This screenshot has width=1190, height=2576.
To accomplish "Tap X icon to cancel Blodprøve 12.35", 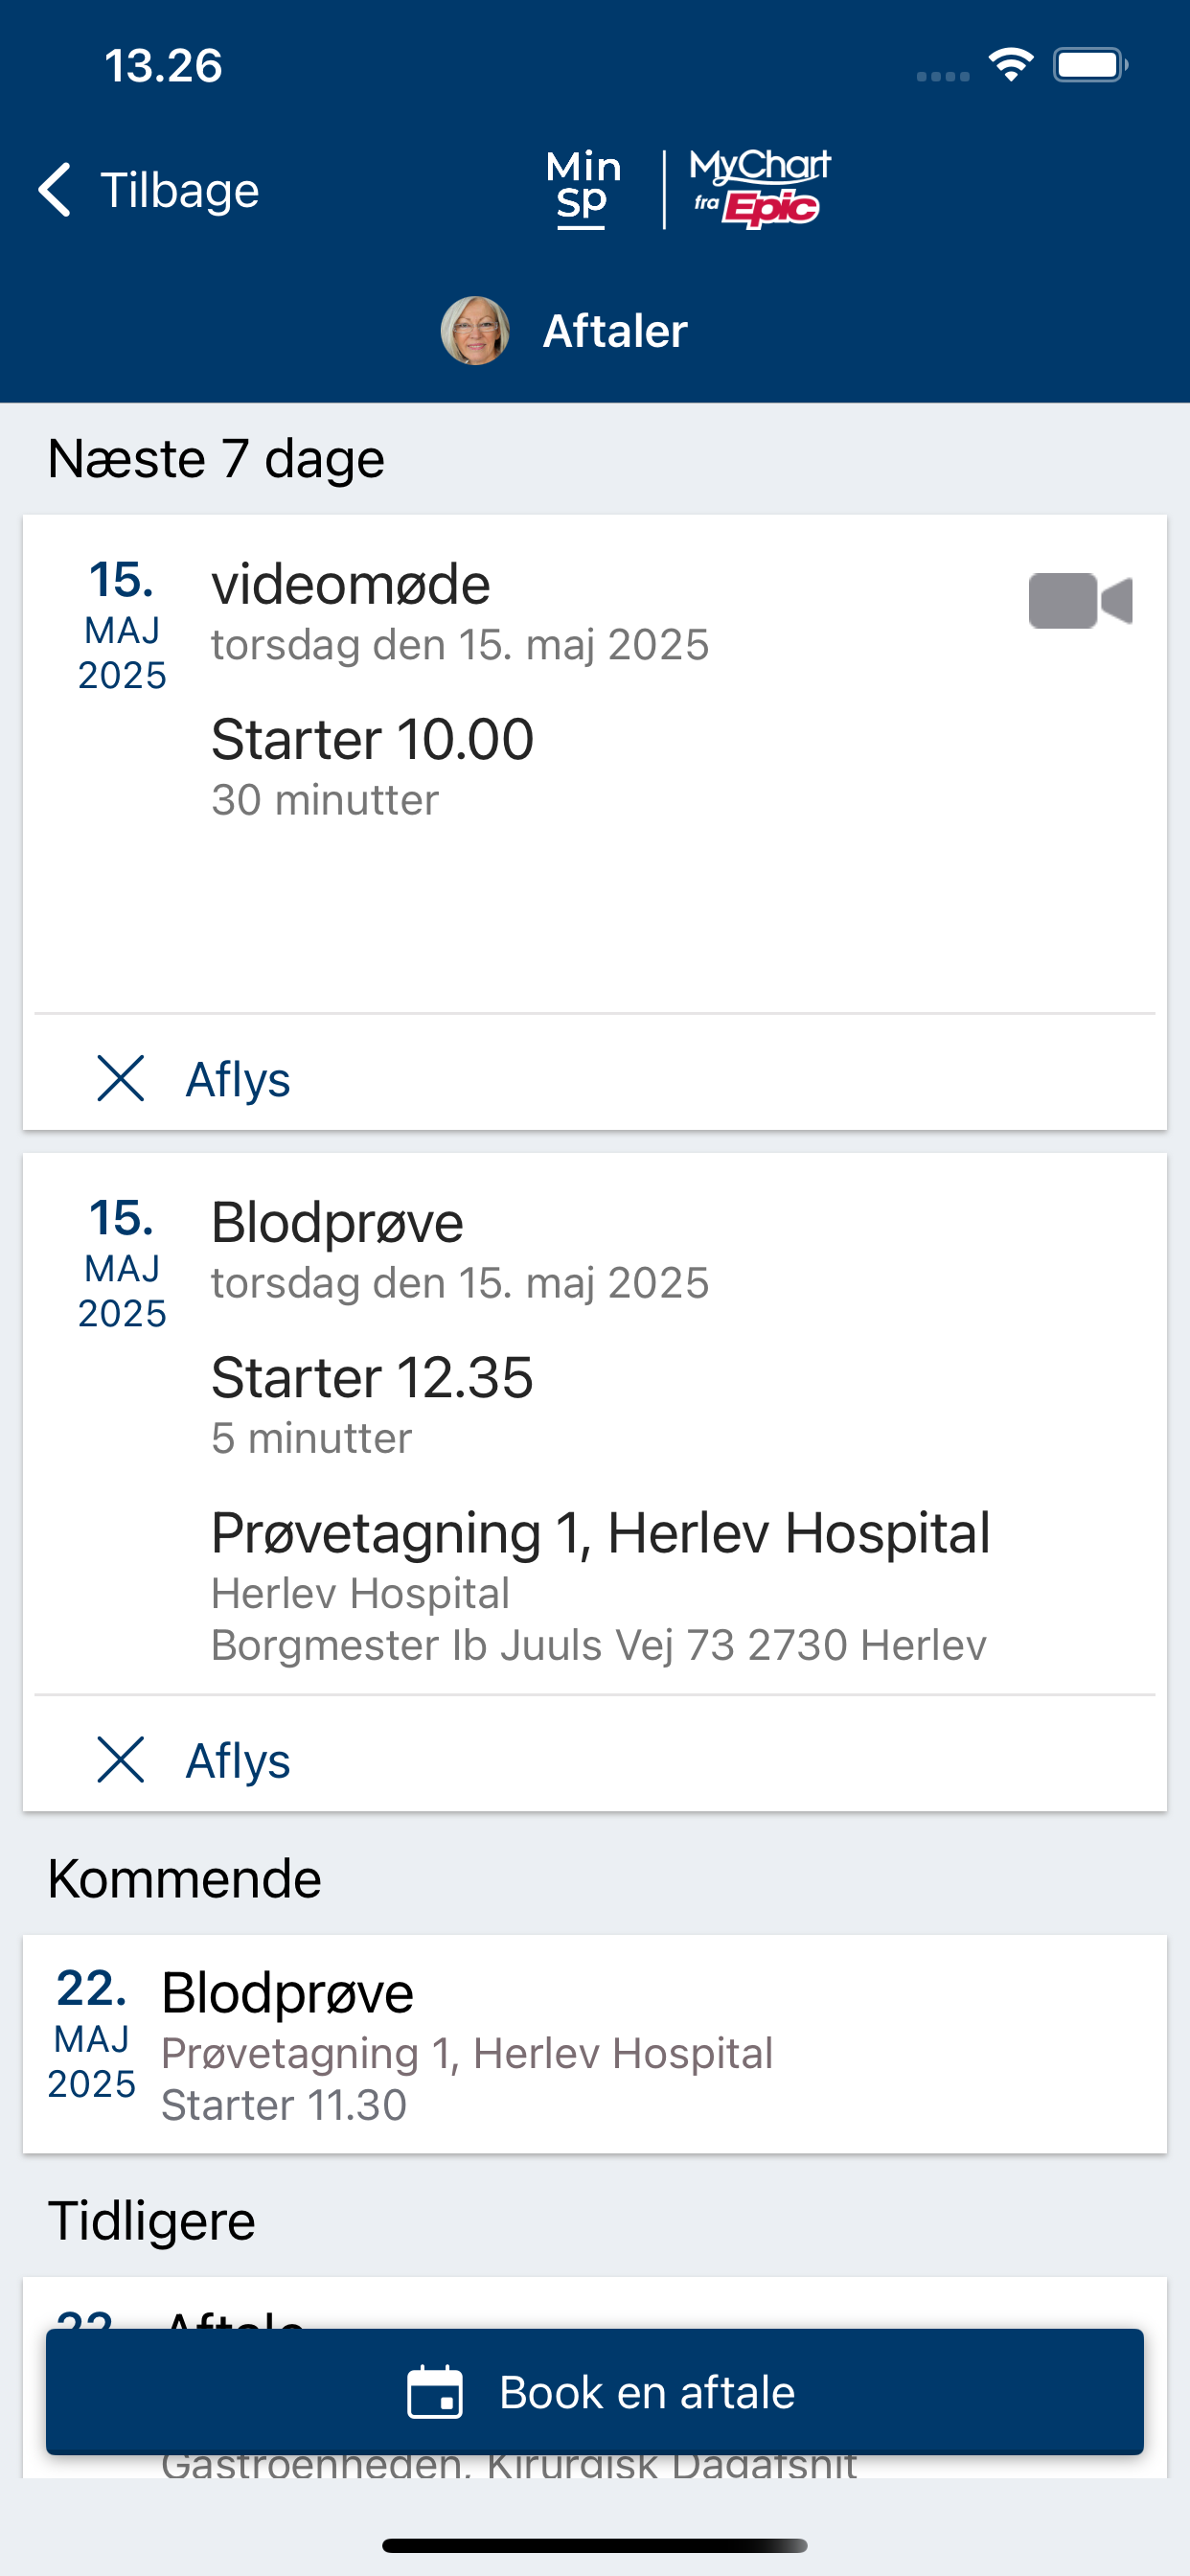I will 121,1759.
